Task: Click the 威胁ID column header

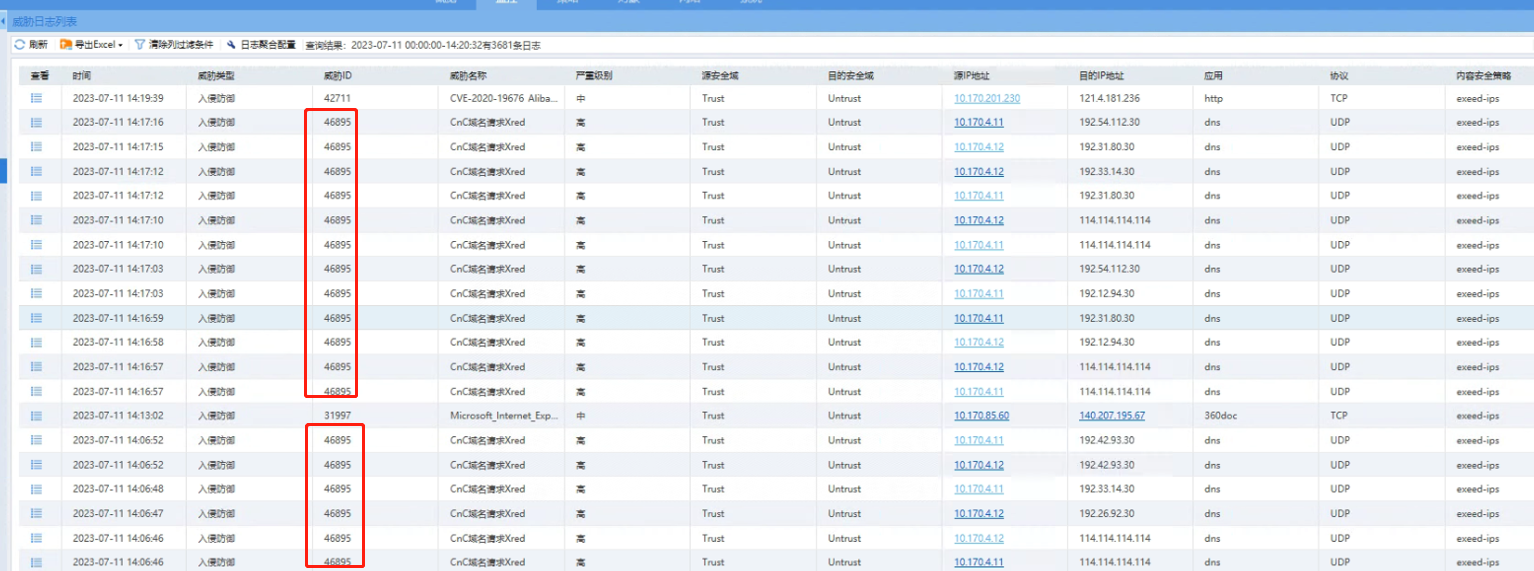Action: click(x=338, y=75)
